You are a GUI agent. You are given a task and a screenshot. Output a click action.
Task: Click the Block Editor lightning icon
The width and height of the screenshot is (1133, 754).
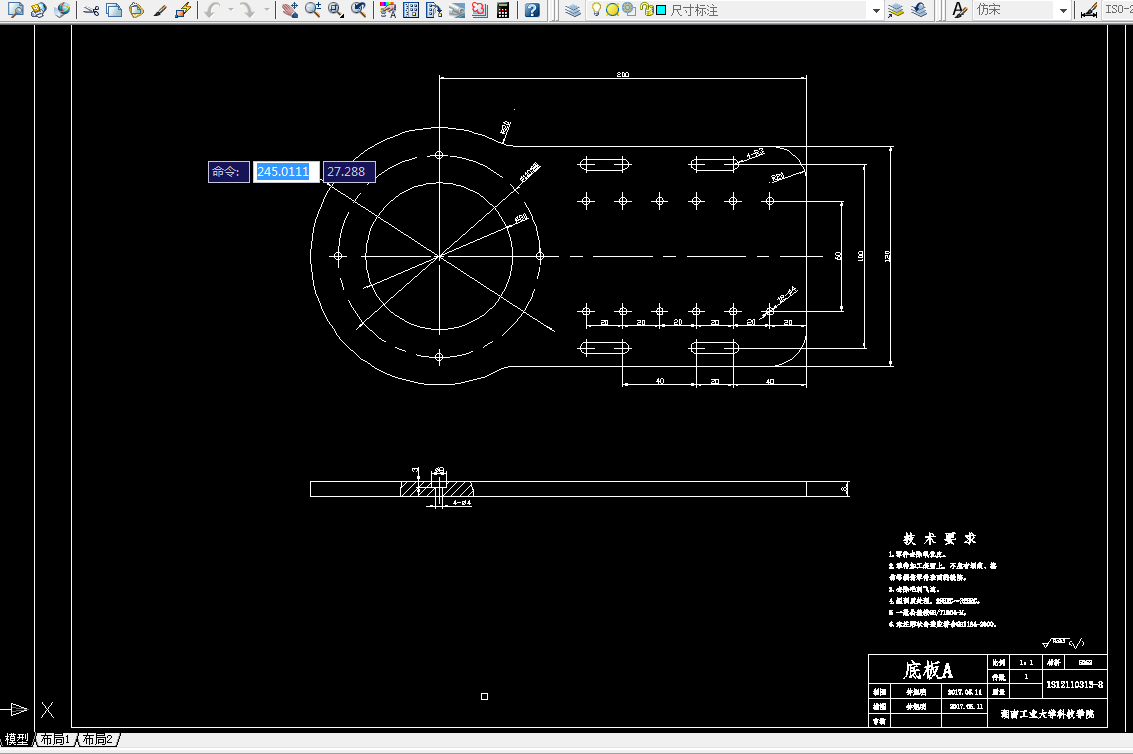[x=184, y=10]
